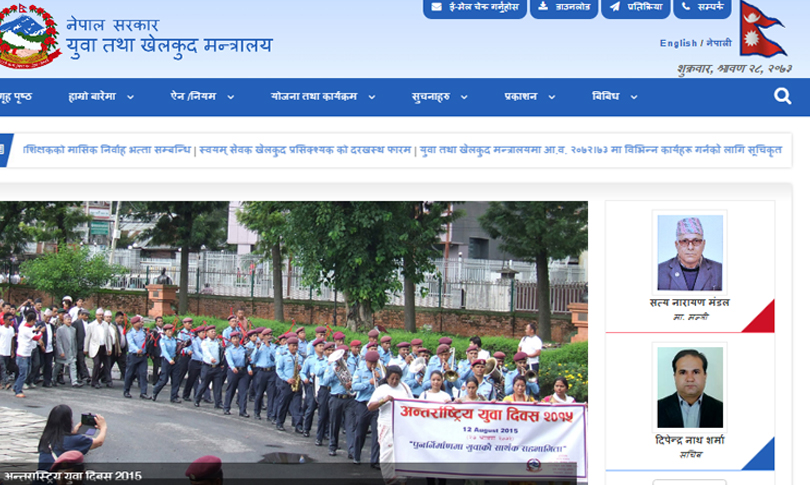810x485 pixels.
Task: Click the मा. मन्त्री designation text
Action: 691,317
